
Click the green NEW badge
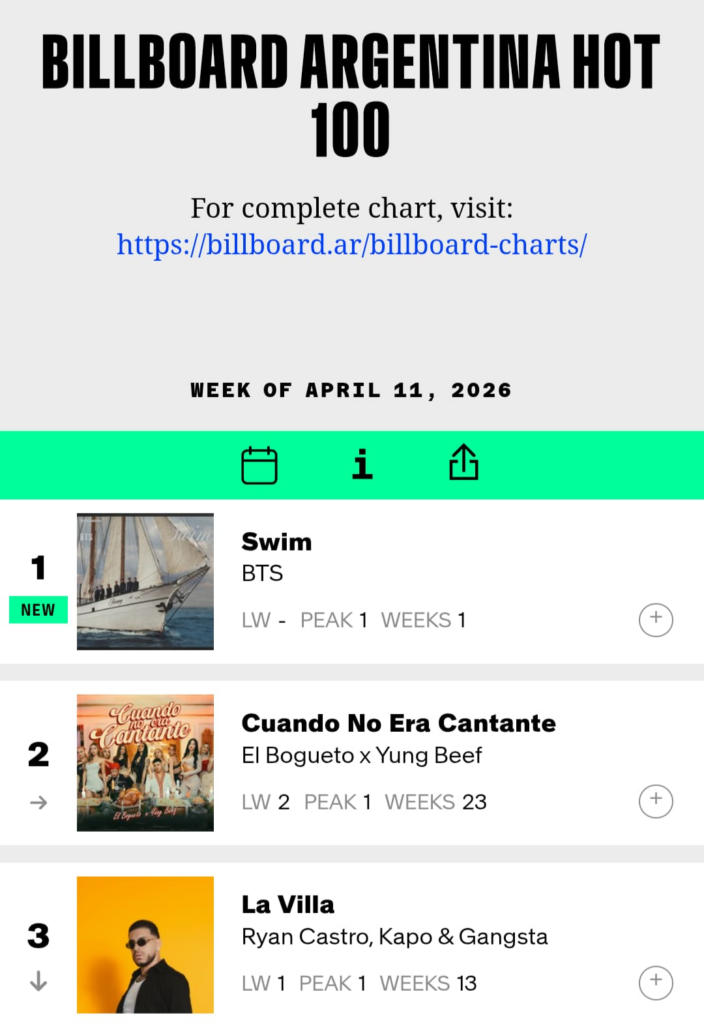pos(38,610)
